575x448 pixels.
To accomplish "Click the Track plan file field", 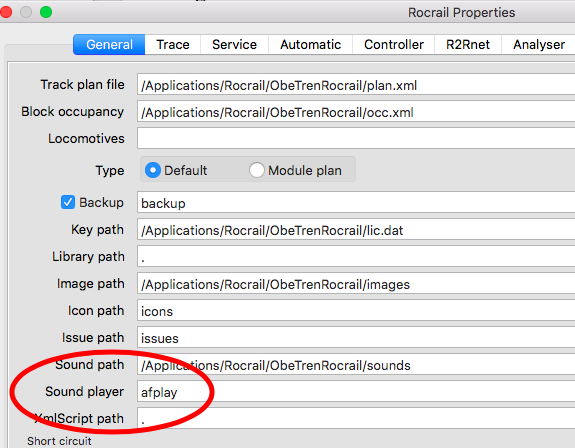I will pos(356,85).
